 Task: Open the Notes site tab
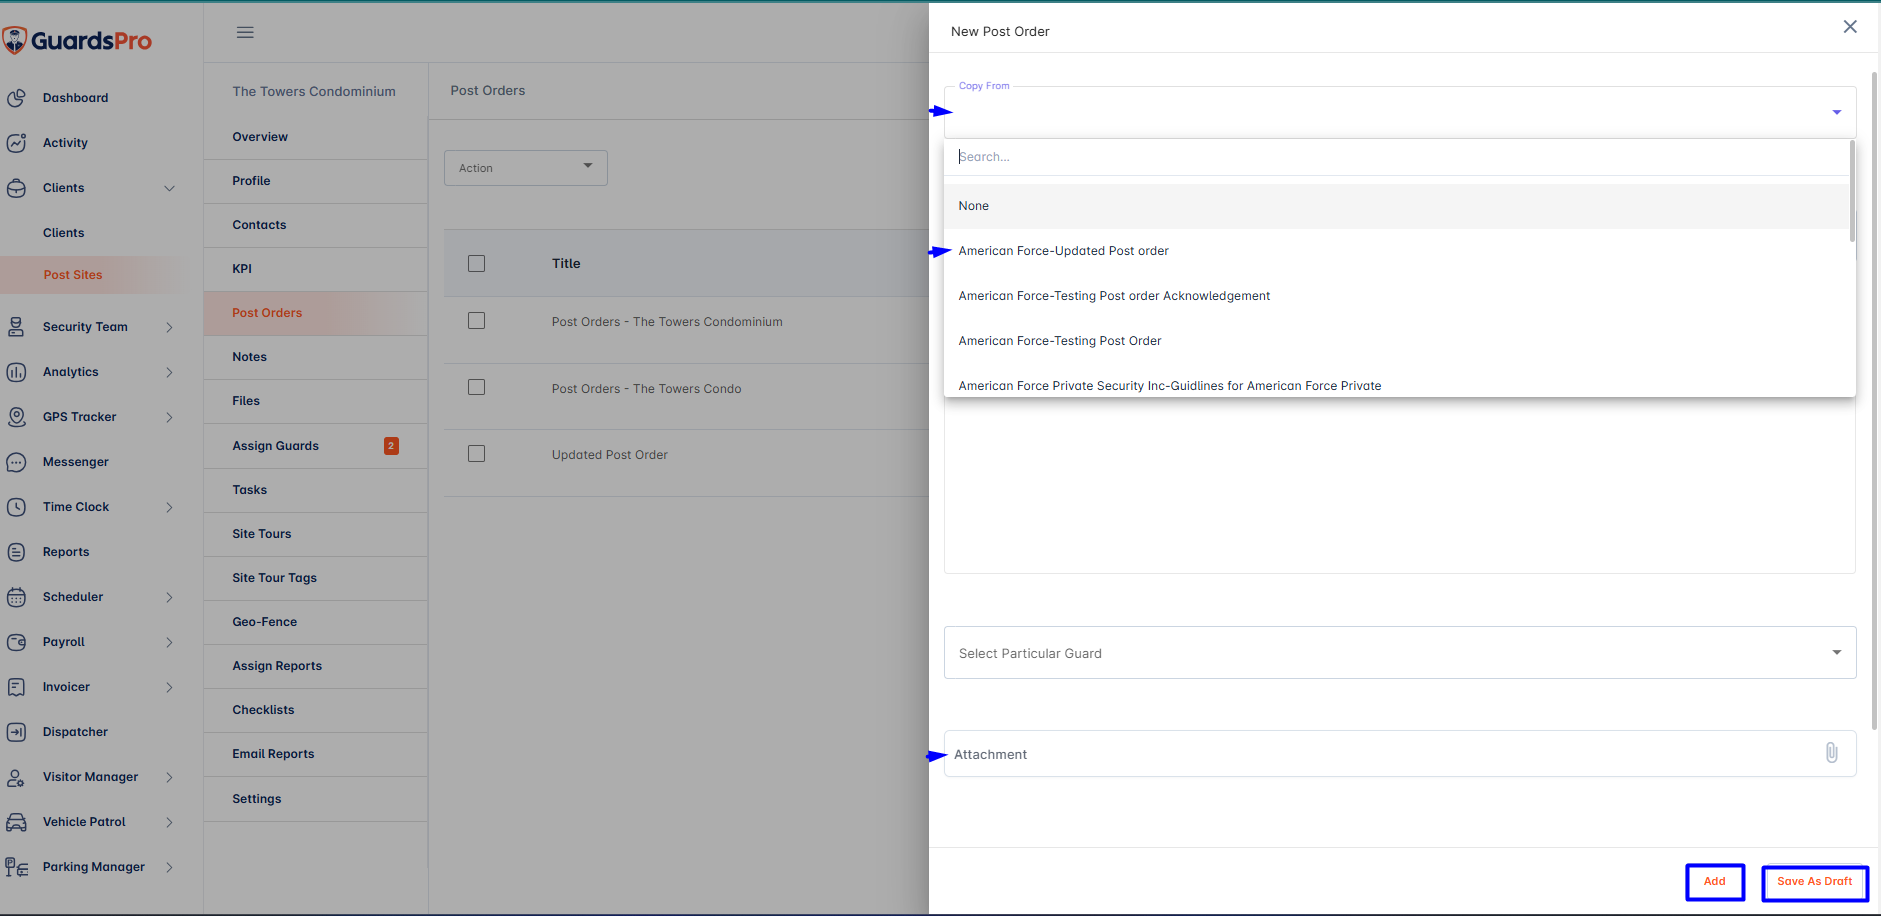[316, 357]
